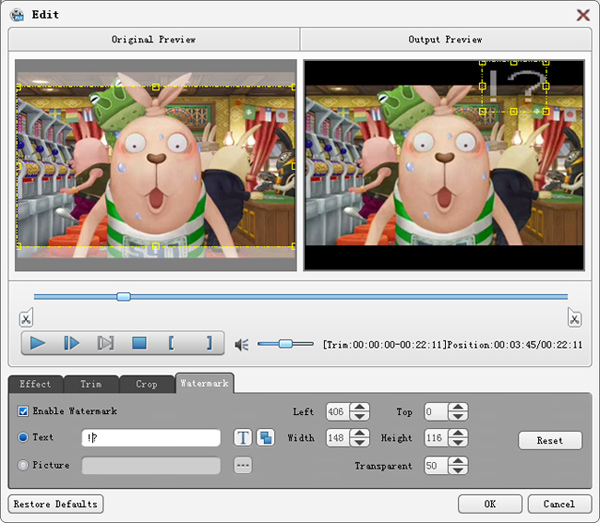
Task: Decrease the Width value with down arrow
Action: click(x=359, y=442)
